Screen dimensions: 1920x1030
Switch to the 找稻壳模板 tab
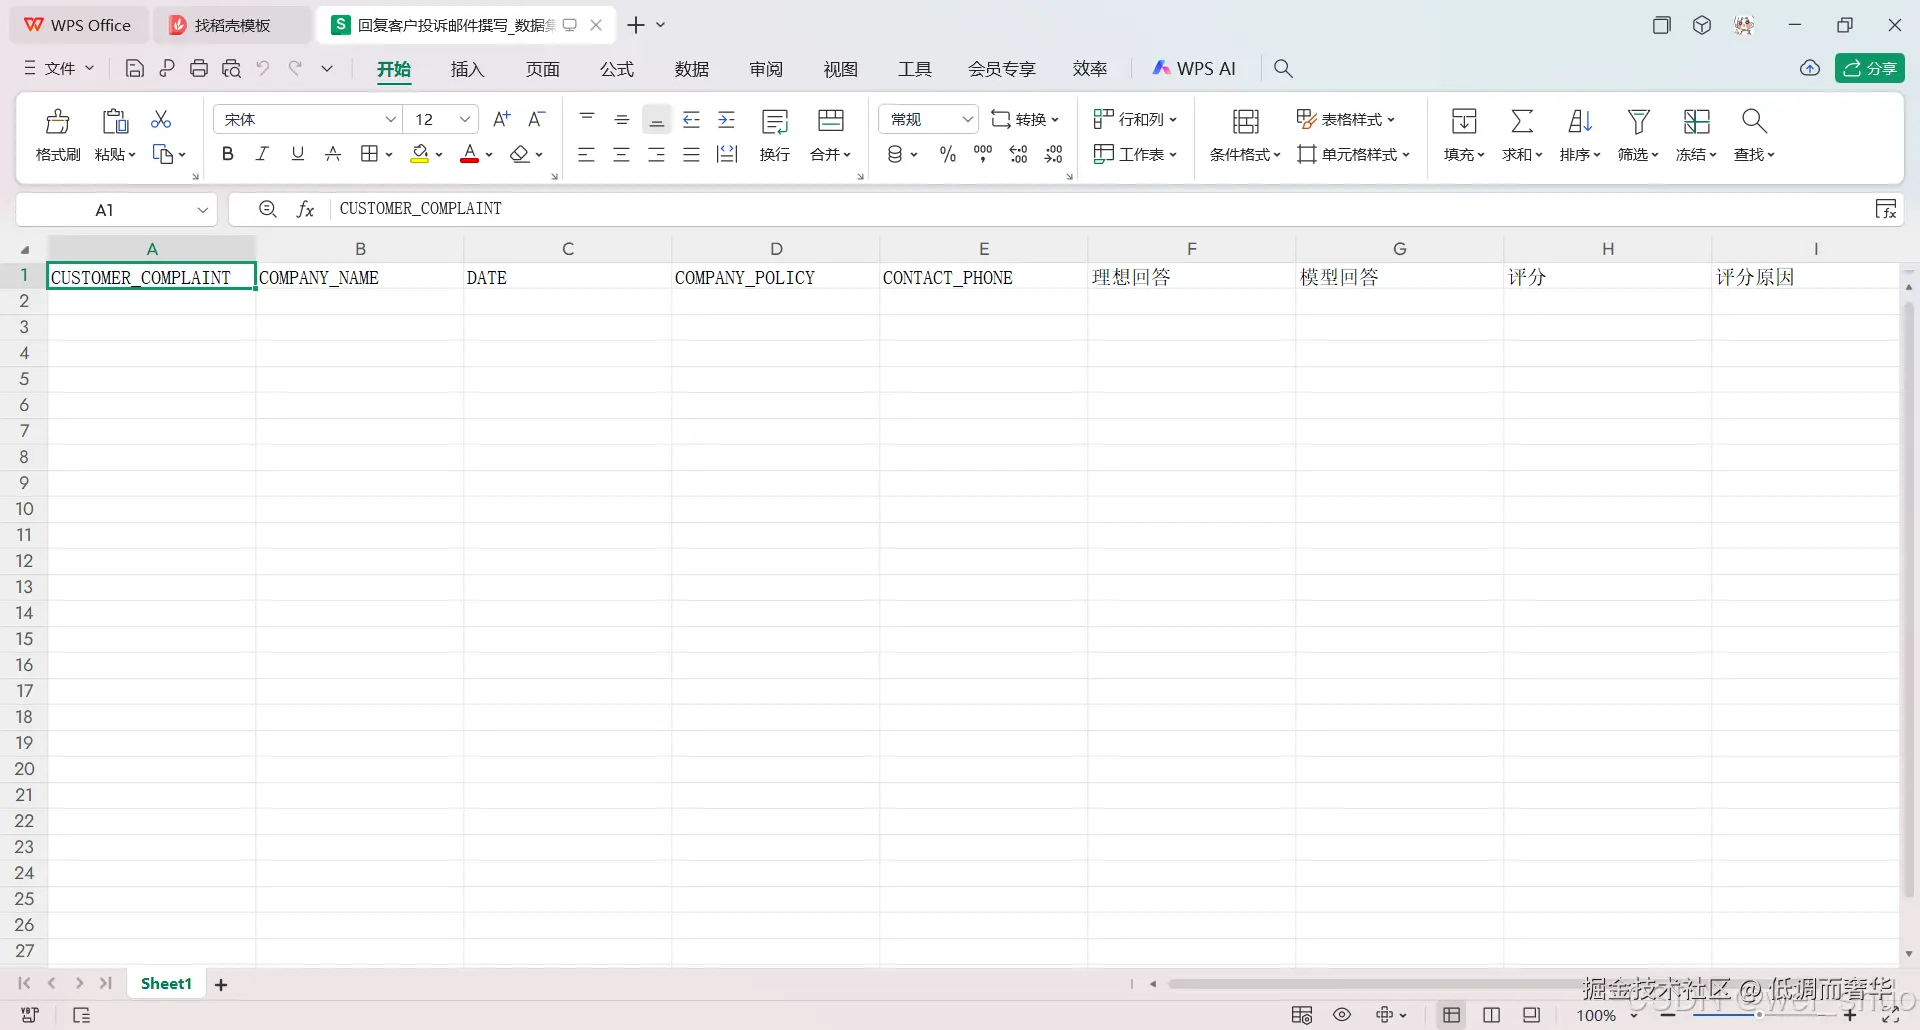point(232,25)
